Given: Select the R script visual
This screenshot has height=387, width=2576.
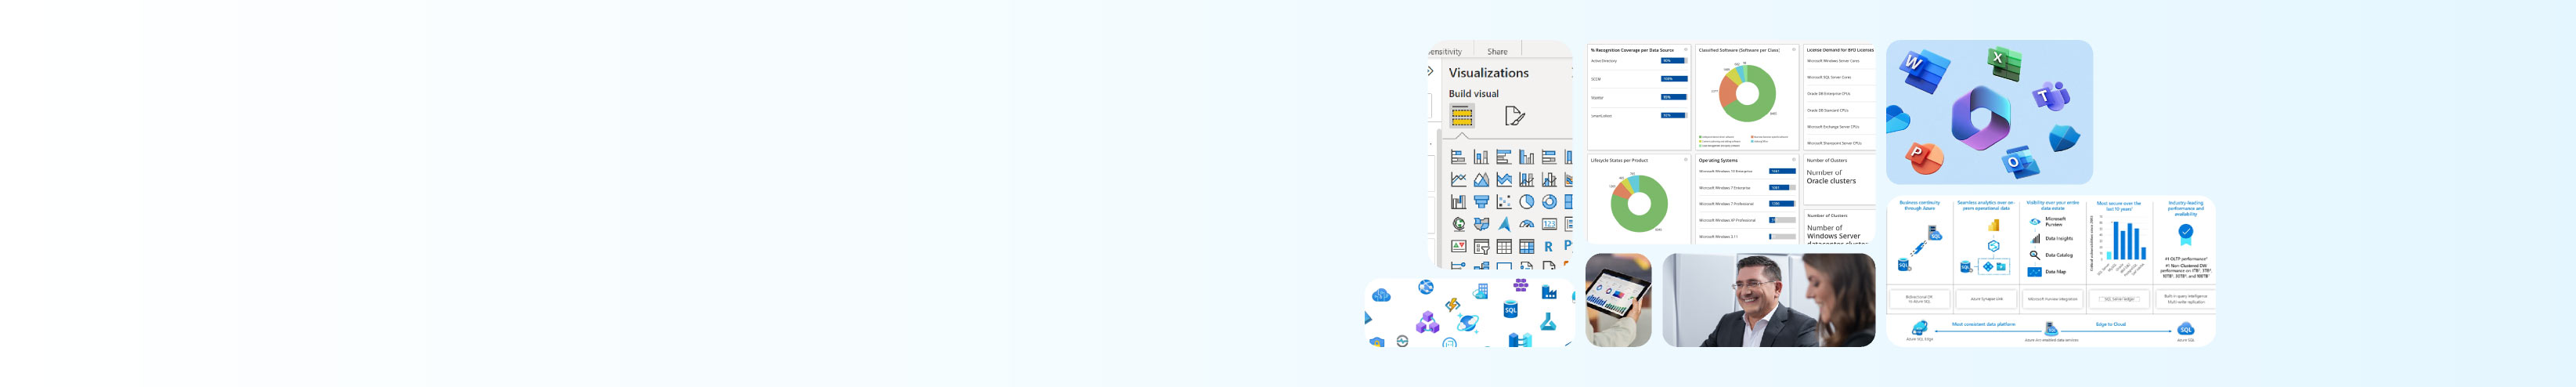Looking at the screenshot, I should pyautogui.click(x=1548, y=246).
